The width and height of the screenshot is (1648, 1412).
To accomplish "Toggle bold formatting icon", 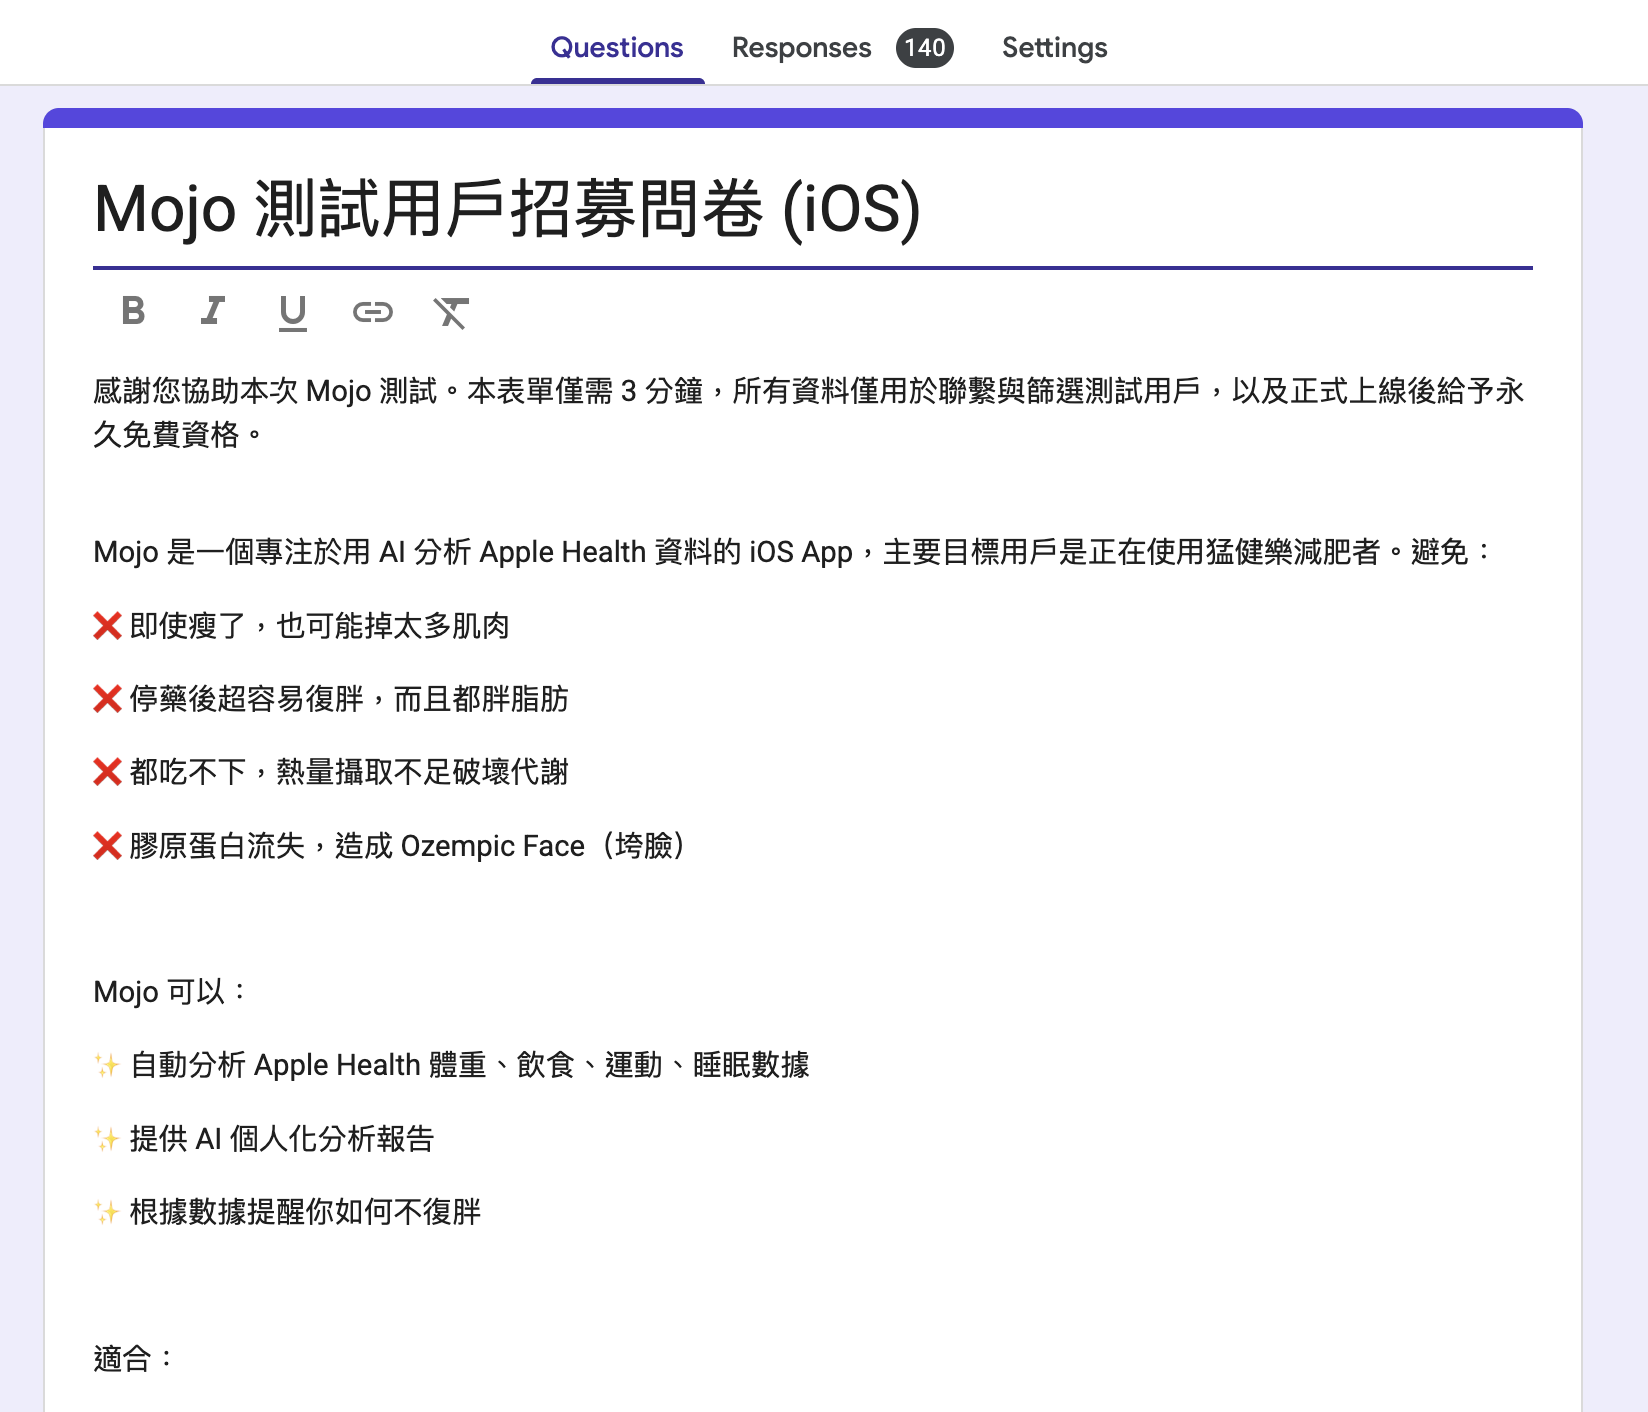I will [133, 311].
